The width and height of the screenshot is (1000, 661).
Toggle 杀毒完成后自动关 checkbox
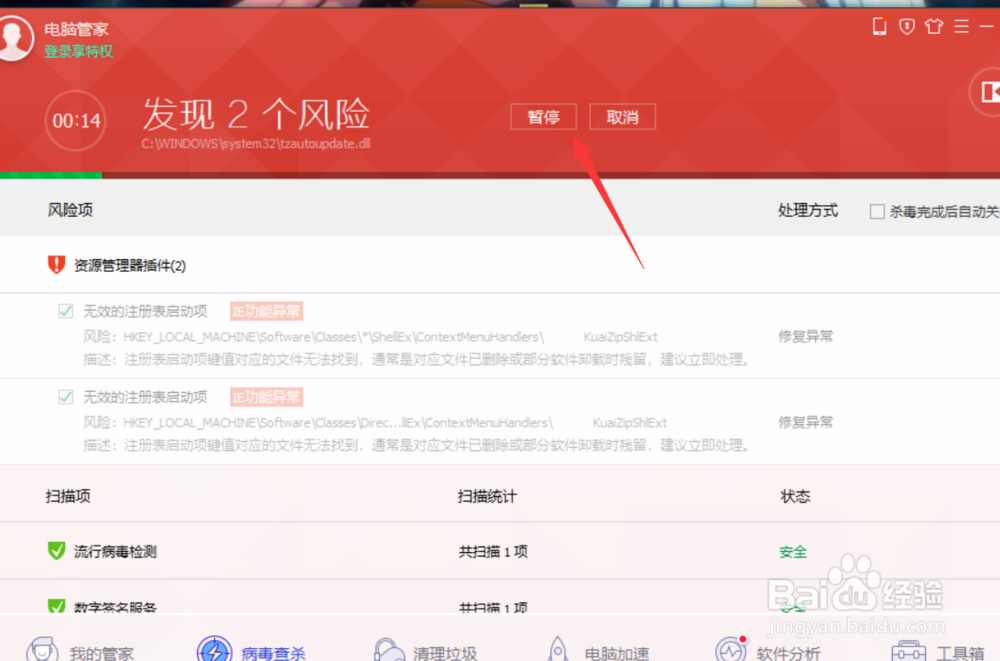877,211
